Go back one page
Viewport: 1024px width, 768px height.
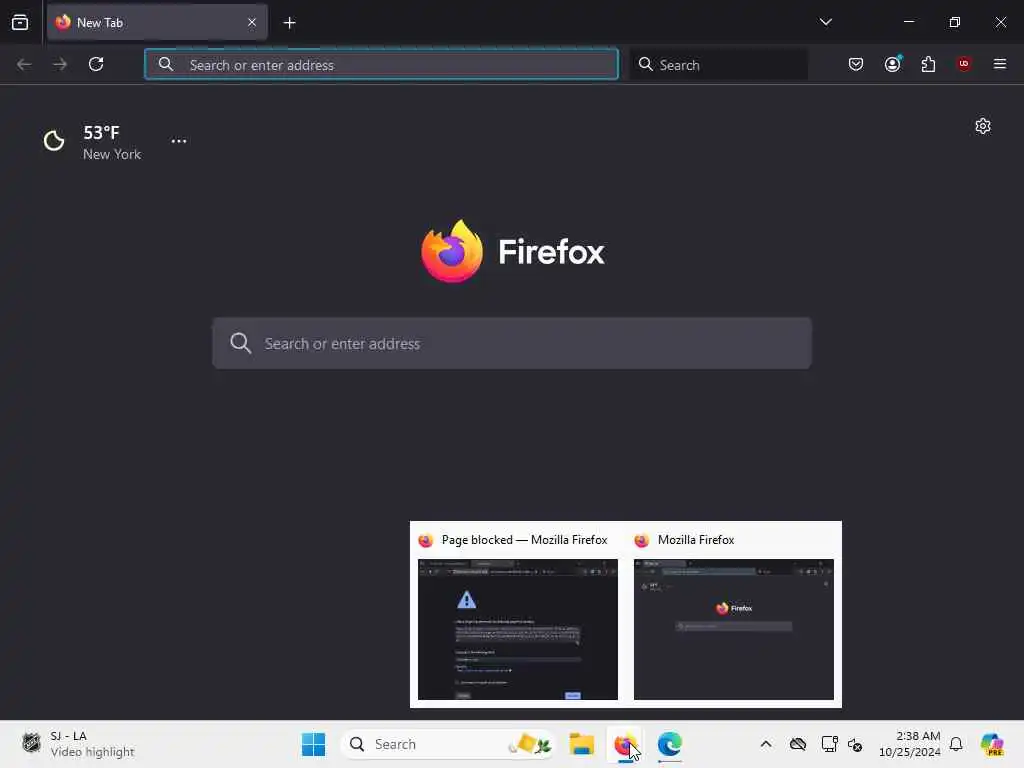(x=24, y=64)
